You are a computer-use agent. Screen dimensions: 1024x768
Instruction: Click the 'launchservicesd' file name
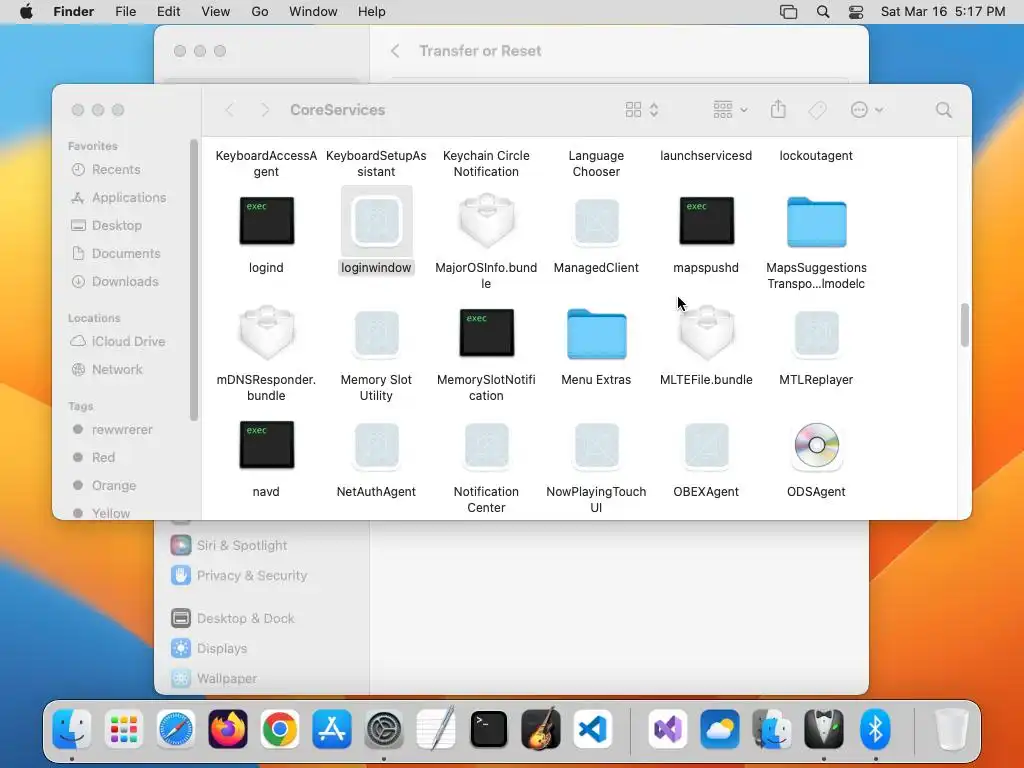[706, 156]
